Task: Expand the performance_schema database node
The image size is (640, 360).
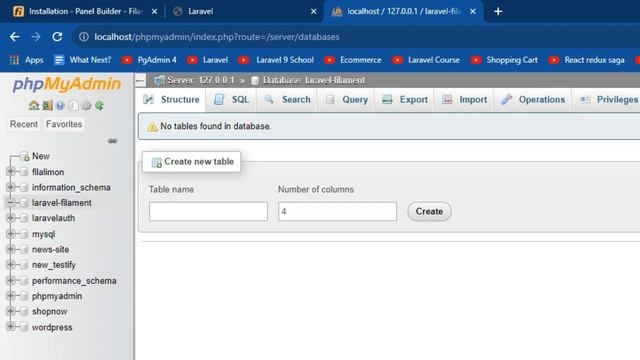Action: click(x=11, y=281)
